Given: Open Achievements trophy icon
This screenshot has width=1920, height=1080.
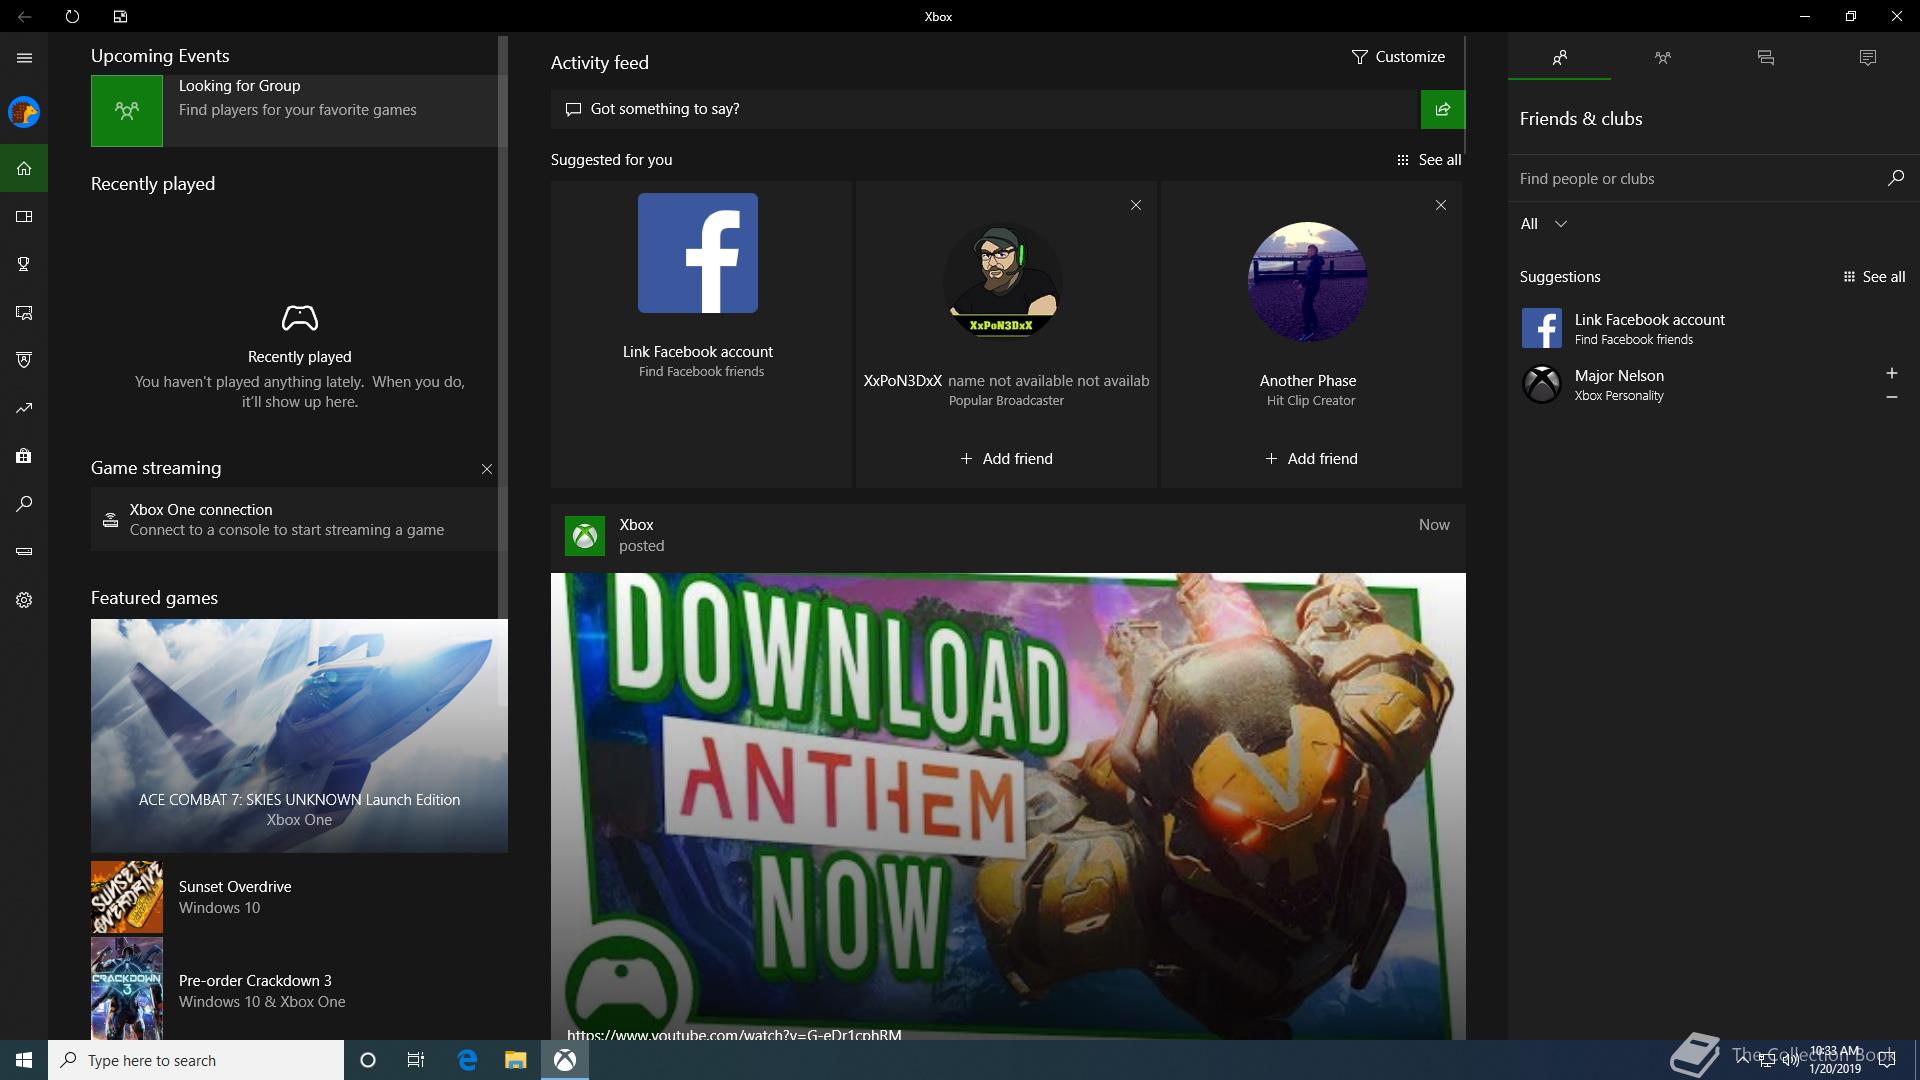Looking at the screenshot, I should (x=24, y=264).
